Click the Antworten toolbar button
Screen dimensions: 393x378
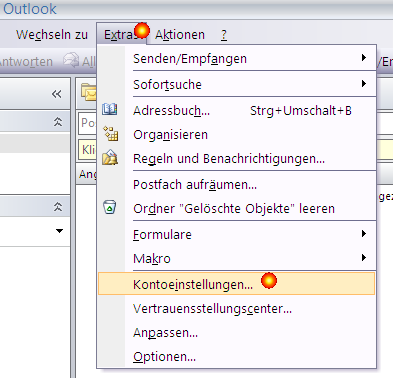(26, 62)
